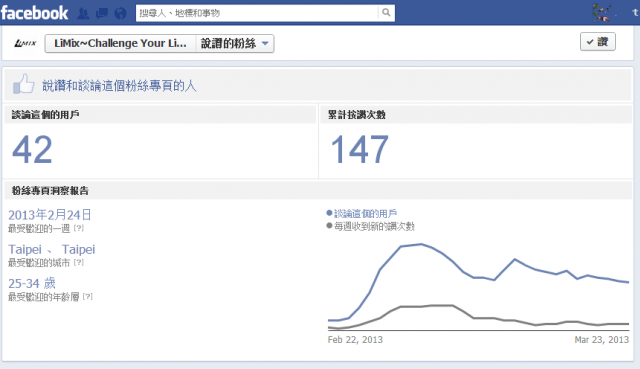The width and height of the screenshot is (640, 369).
Task: Open help [?] next to 最受歡迎的一週
Action: coord(79,228)
